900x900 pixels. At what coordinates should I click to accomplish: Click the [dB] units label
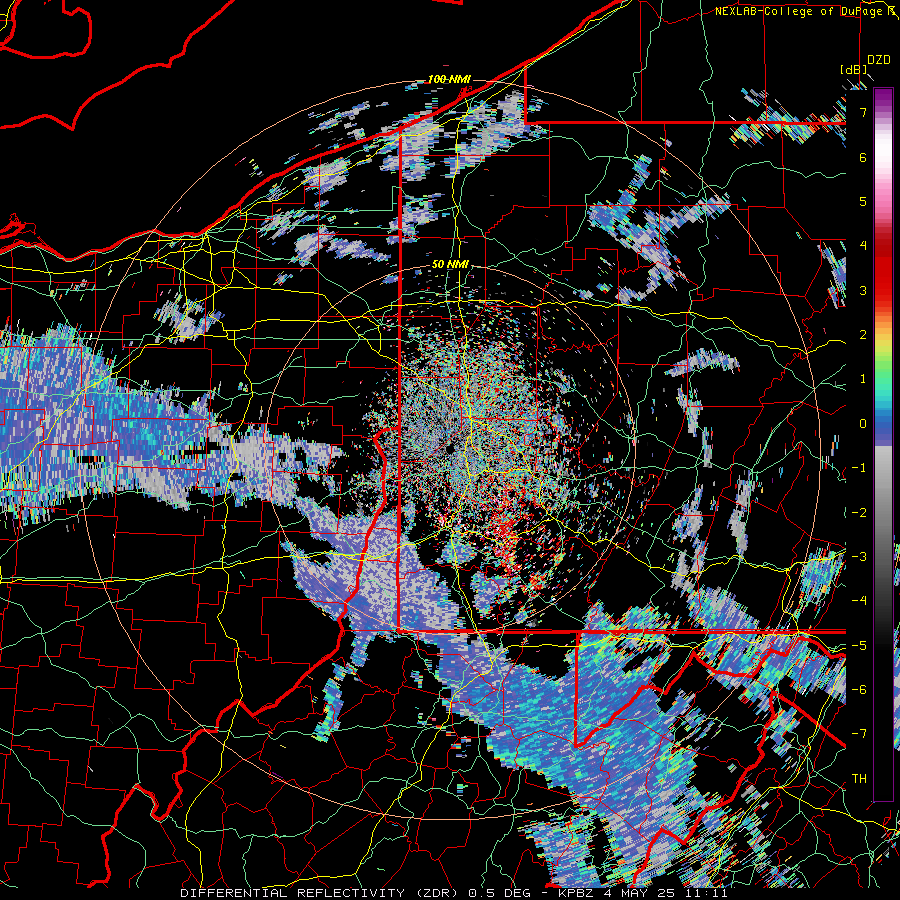[854, 69]
